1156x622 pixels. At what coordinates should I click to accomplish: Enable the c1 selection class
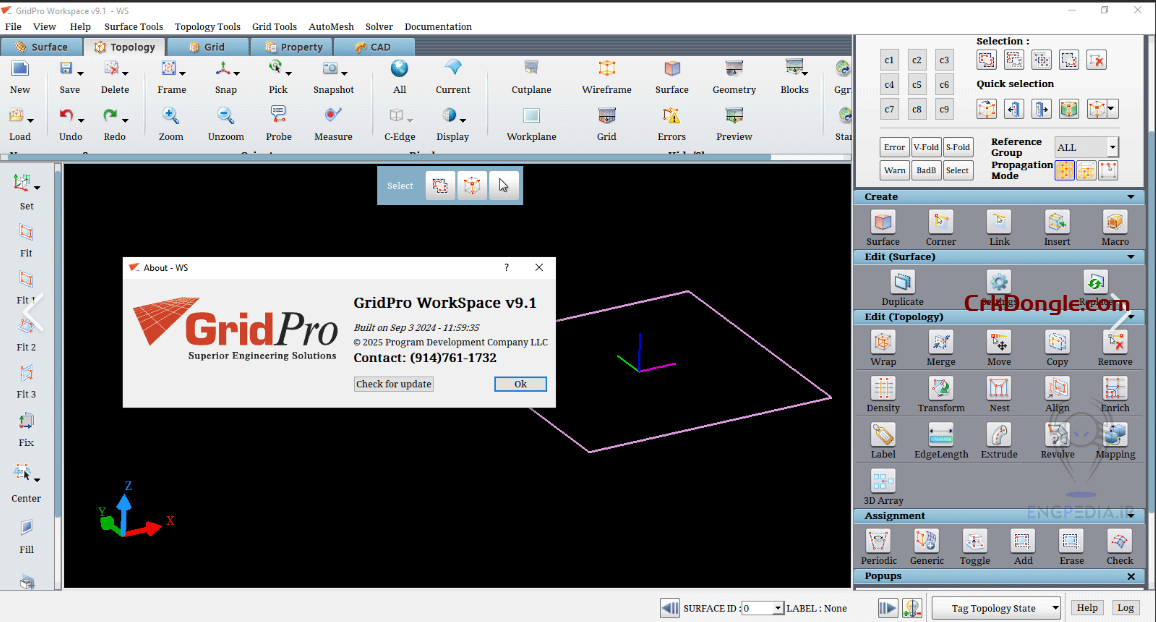click(889, 60)
